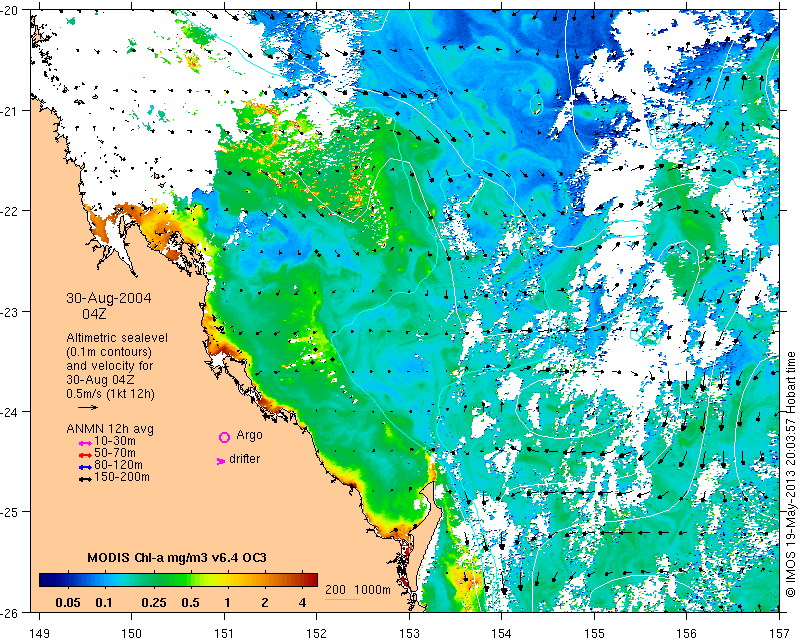Click the '151' longitude axis label
This screenshot has height=640, width=800.
click(x=224, y=633)
